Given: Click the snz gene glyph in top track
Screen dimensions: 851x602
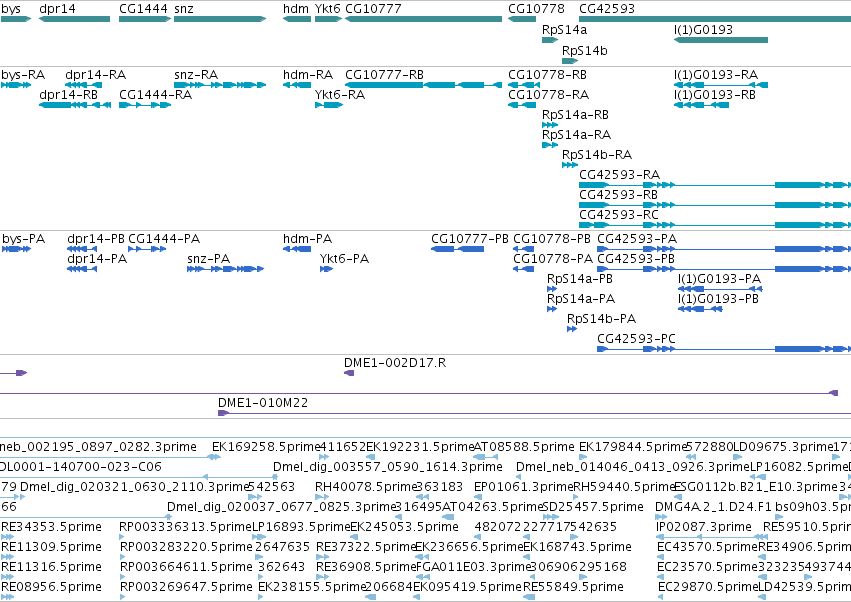Looking at the screenshot, I should pyautogui.click(x=220, y=19).
